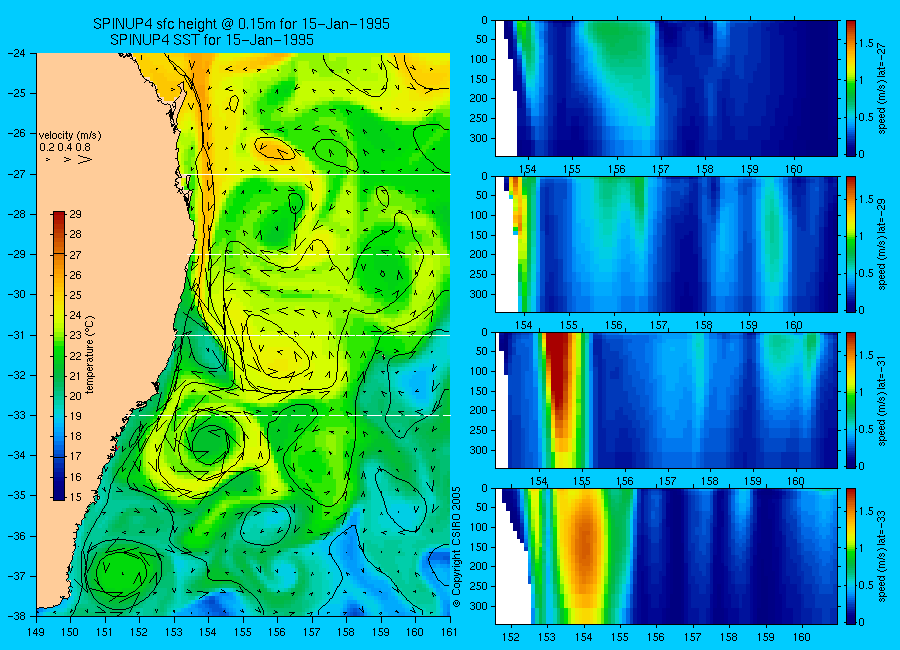900x650 pixels.
Task: Select the 'velocity (m/s)' legend label
Action: tap(70, 136)
